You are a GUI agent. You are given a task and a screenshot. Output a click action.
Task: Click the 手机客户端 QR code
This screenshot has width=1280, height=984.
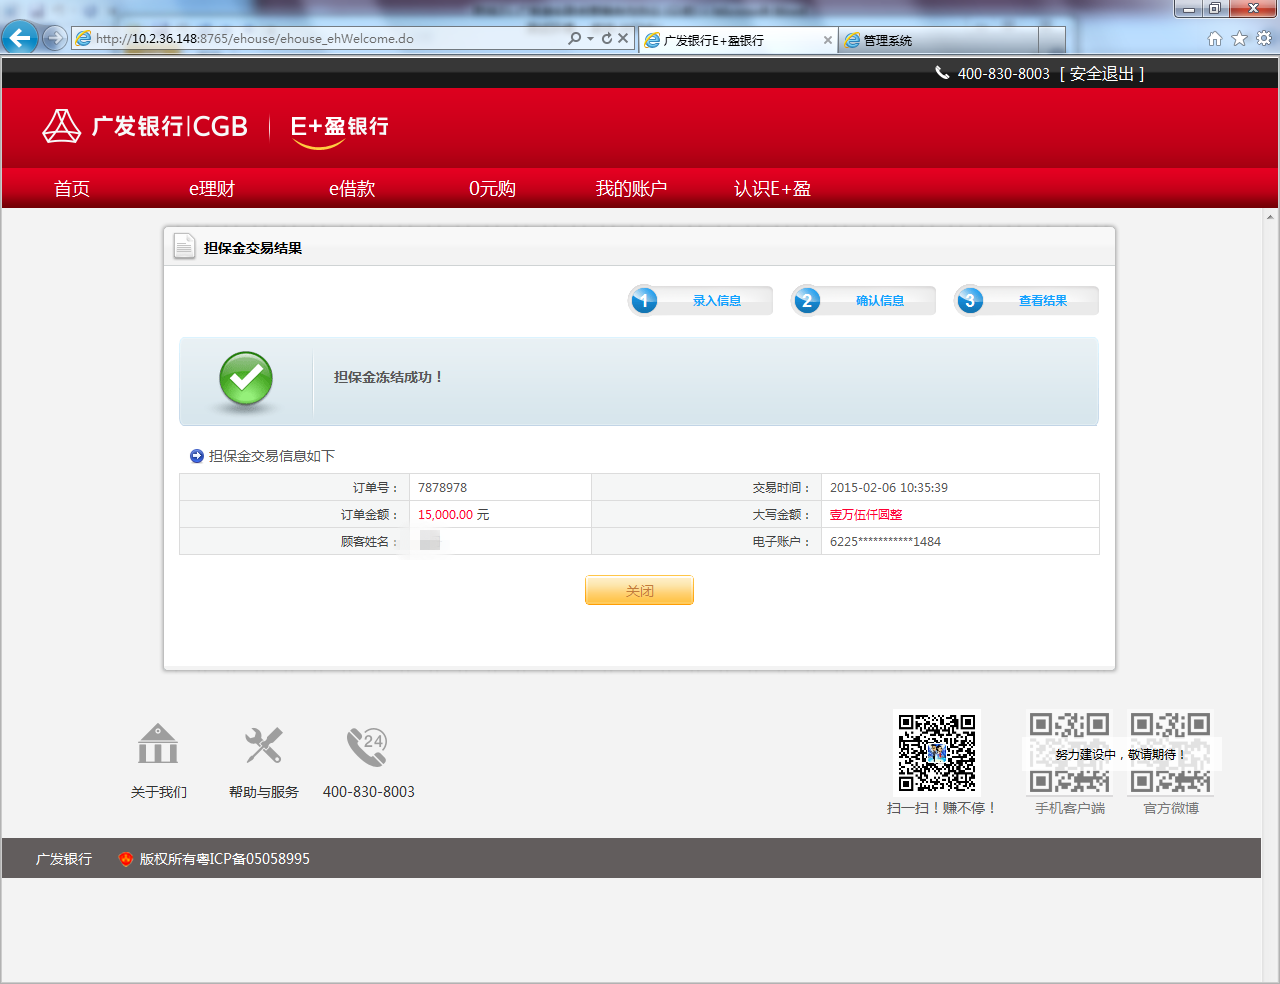(x=1069, y=753)
